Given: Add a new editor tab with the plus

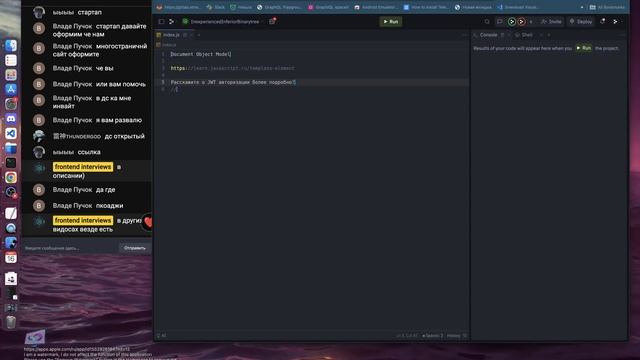Looking at the screenshot, I should (x=199, y=35).
